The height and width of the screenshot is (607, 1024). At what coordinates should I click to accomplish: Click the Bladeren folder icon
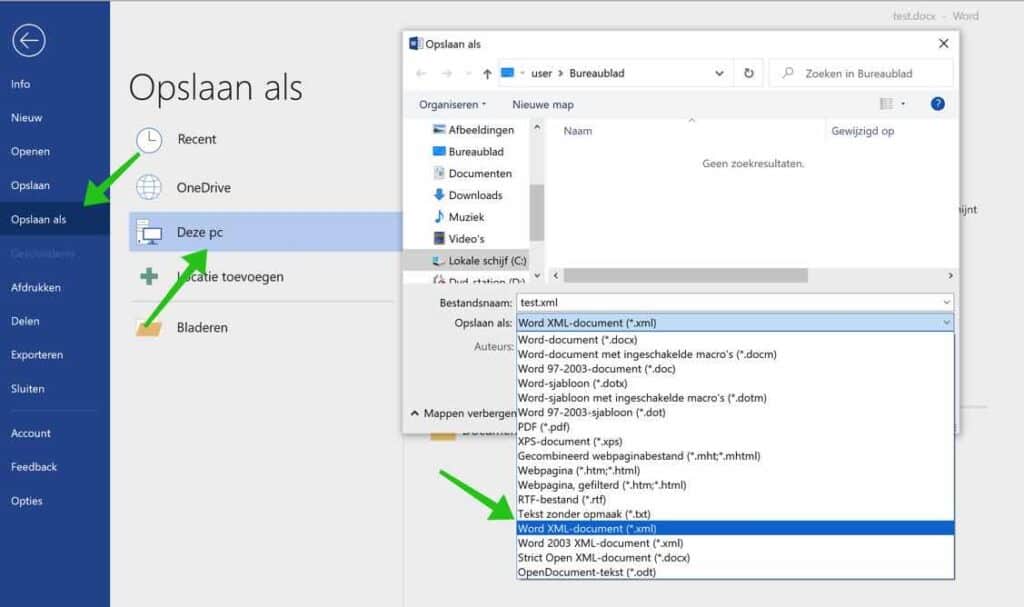(149, 328)
